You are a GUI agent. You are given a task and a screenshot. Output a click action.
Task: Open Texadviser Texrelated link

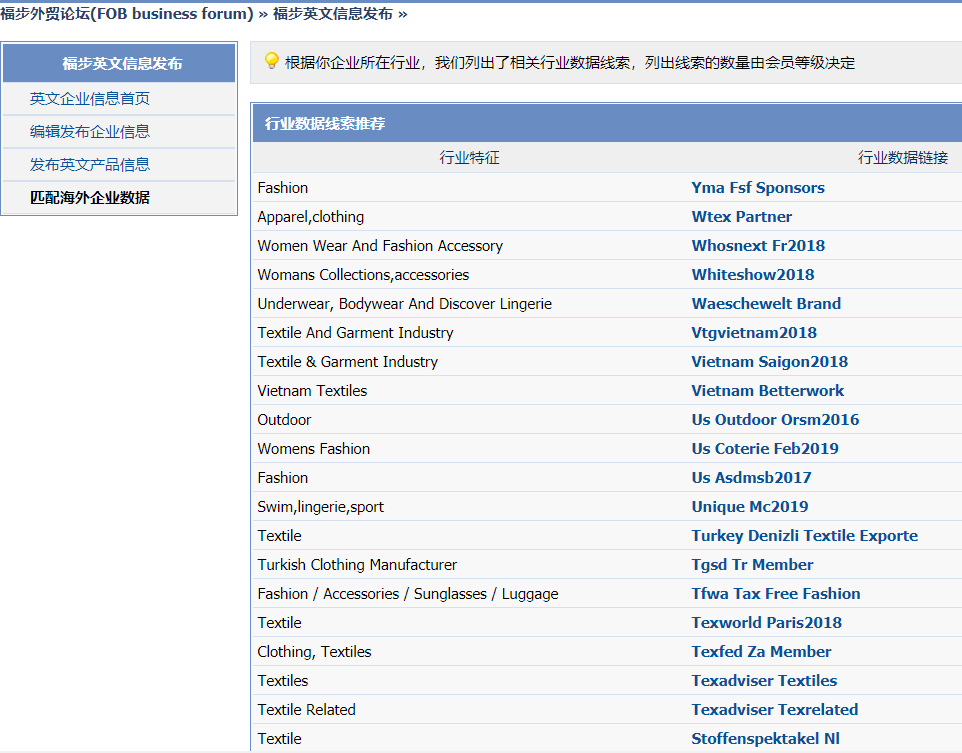coord(774,709)
